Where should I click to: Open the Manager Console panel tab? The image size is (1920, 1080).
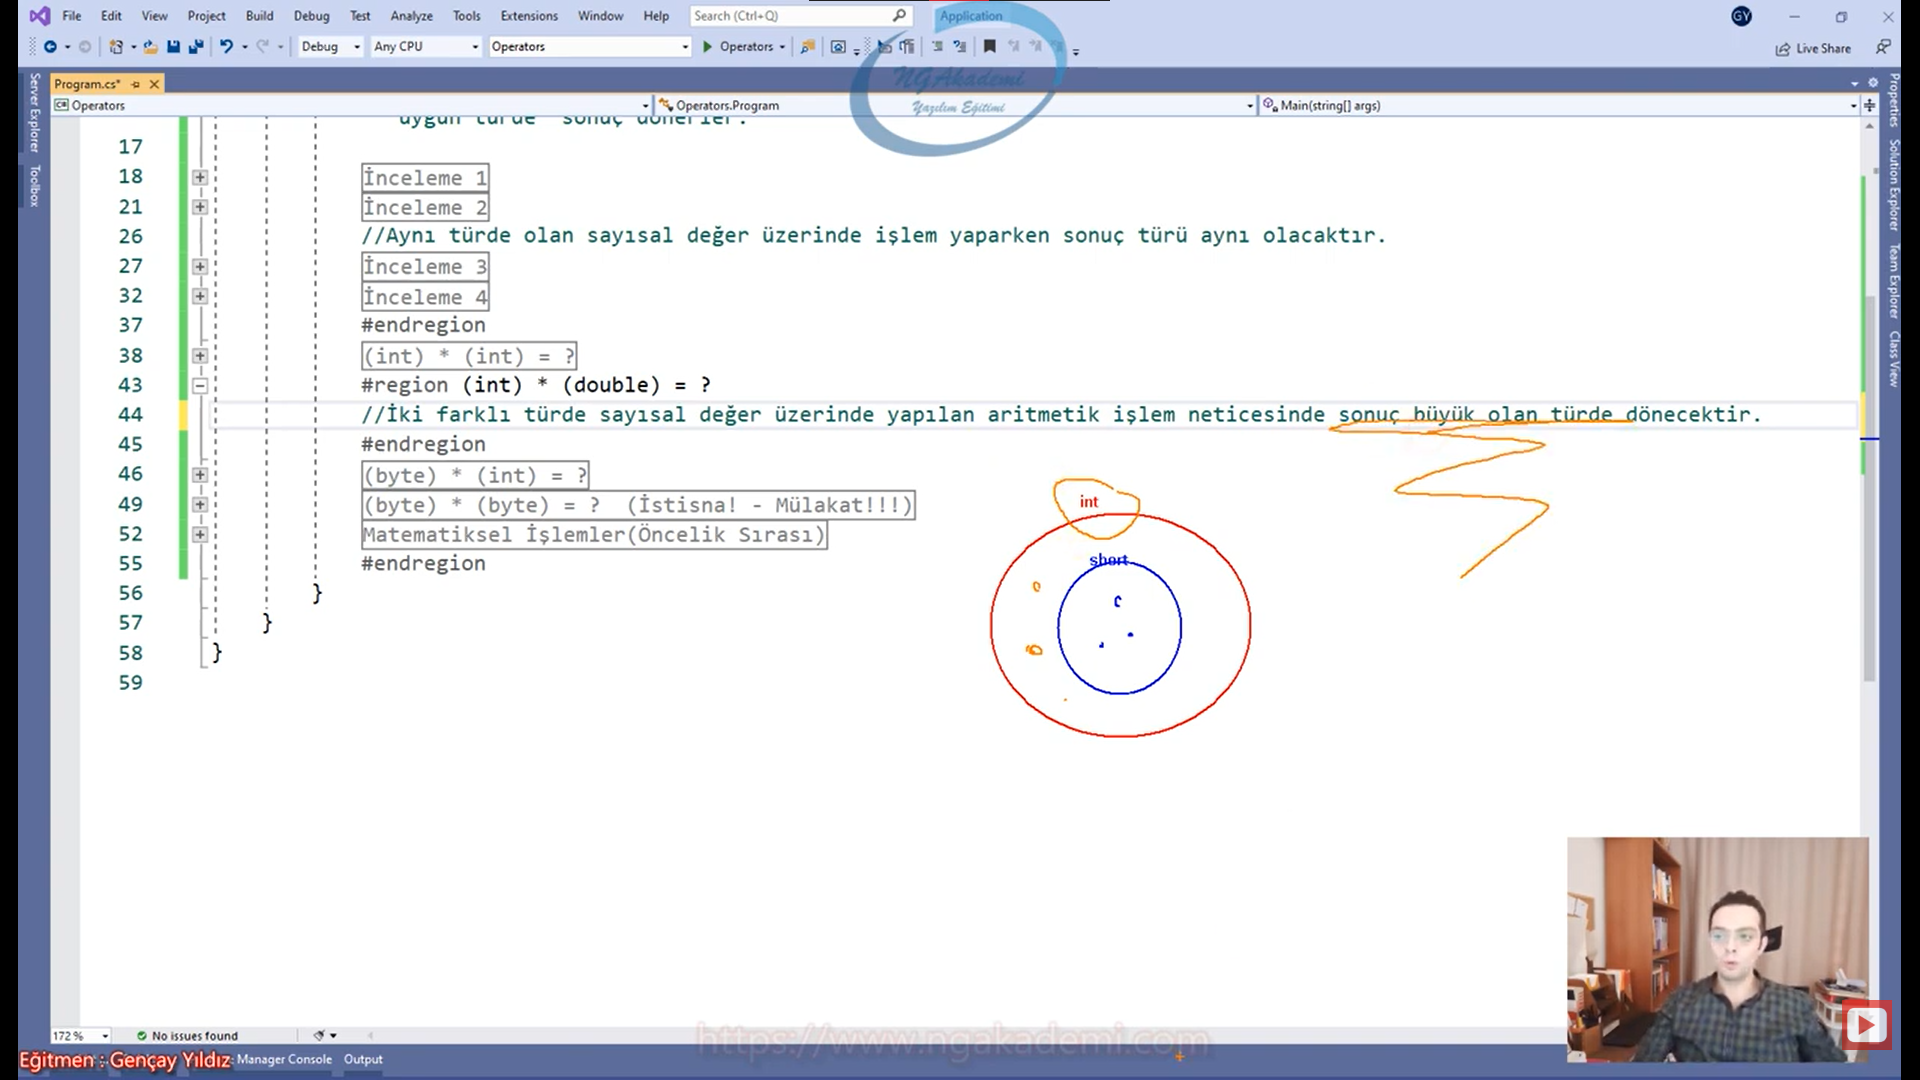284,1059
